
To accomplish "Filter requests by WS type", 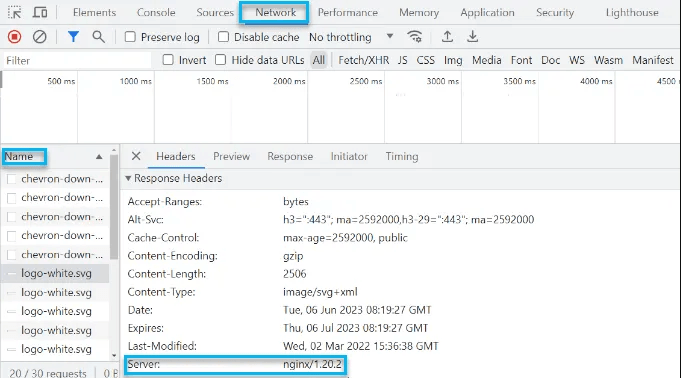I will pos(577,60).
